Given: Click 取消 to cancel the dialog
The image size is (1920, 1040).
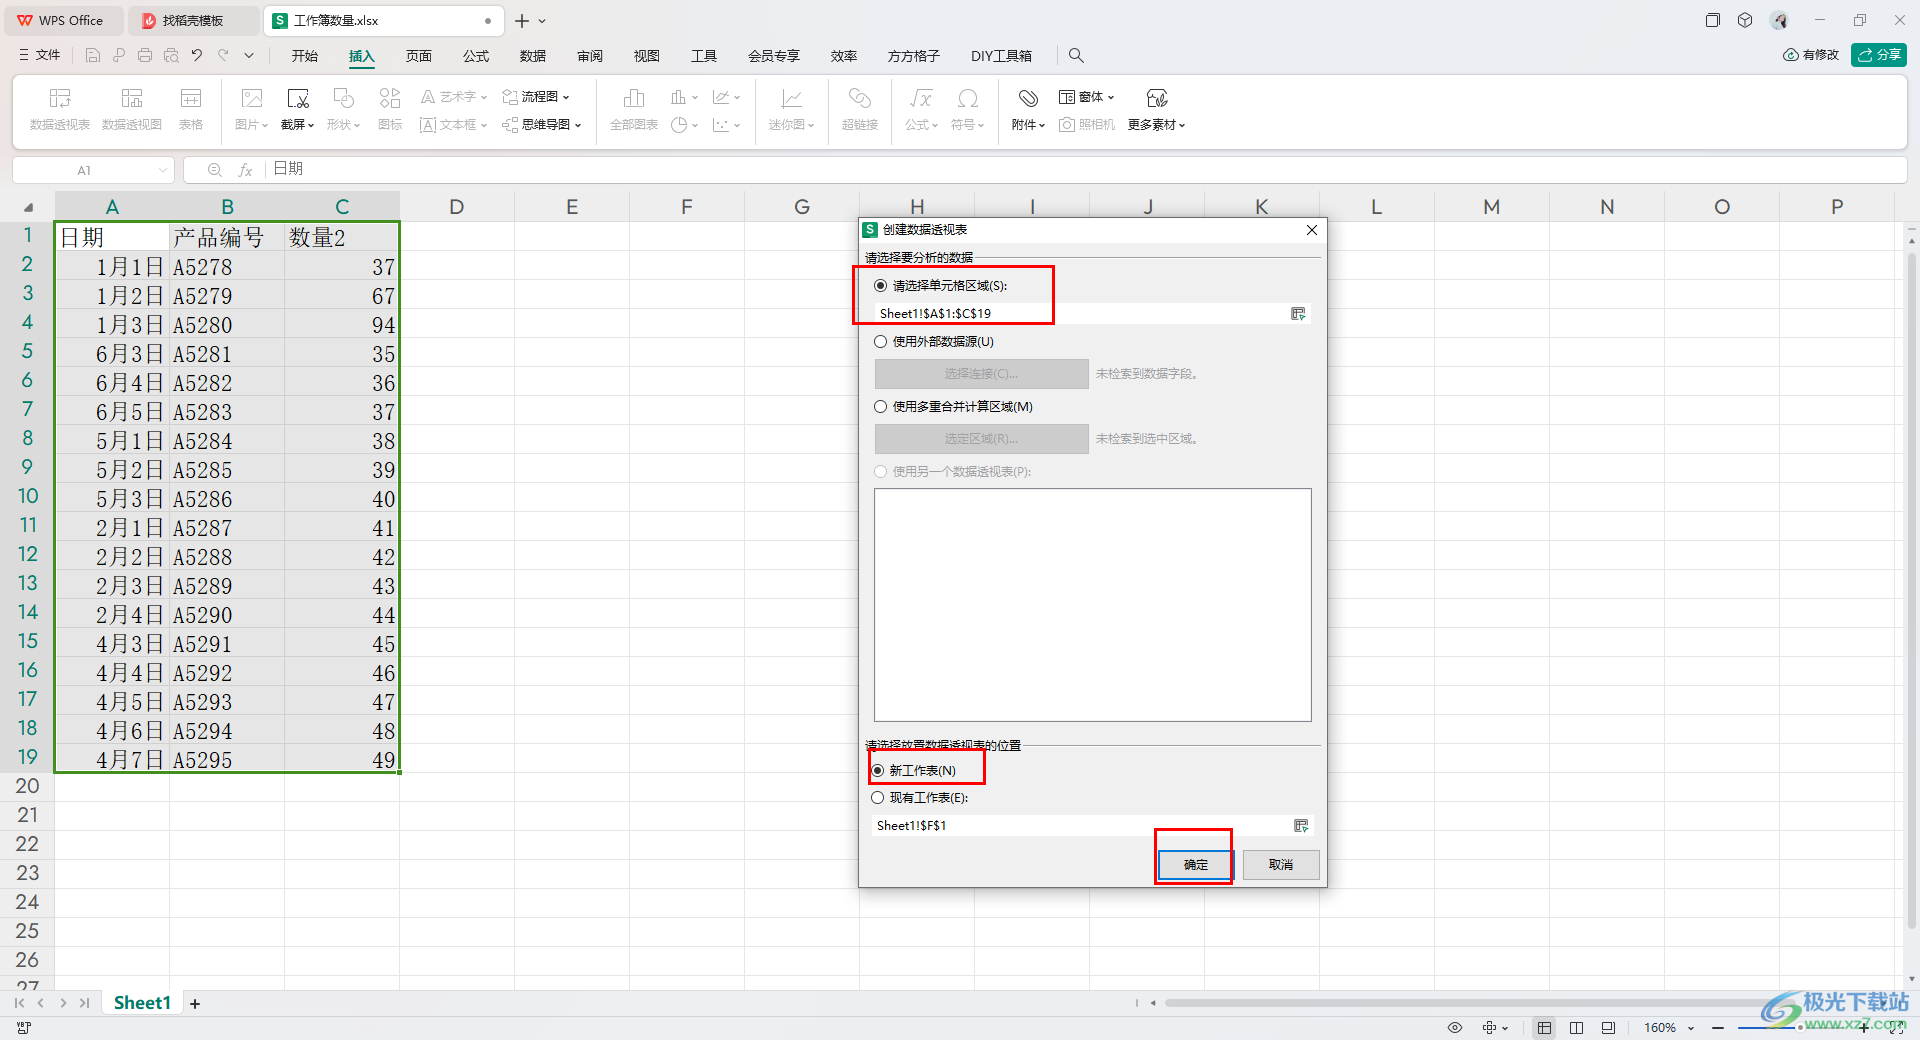Looking at the screenshot, I should coord(1281,865).
